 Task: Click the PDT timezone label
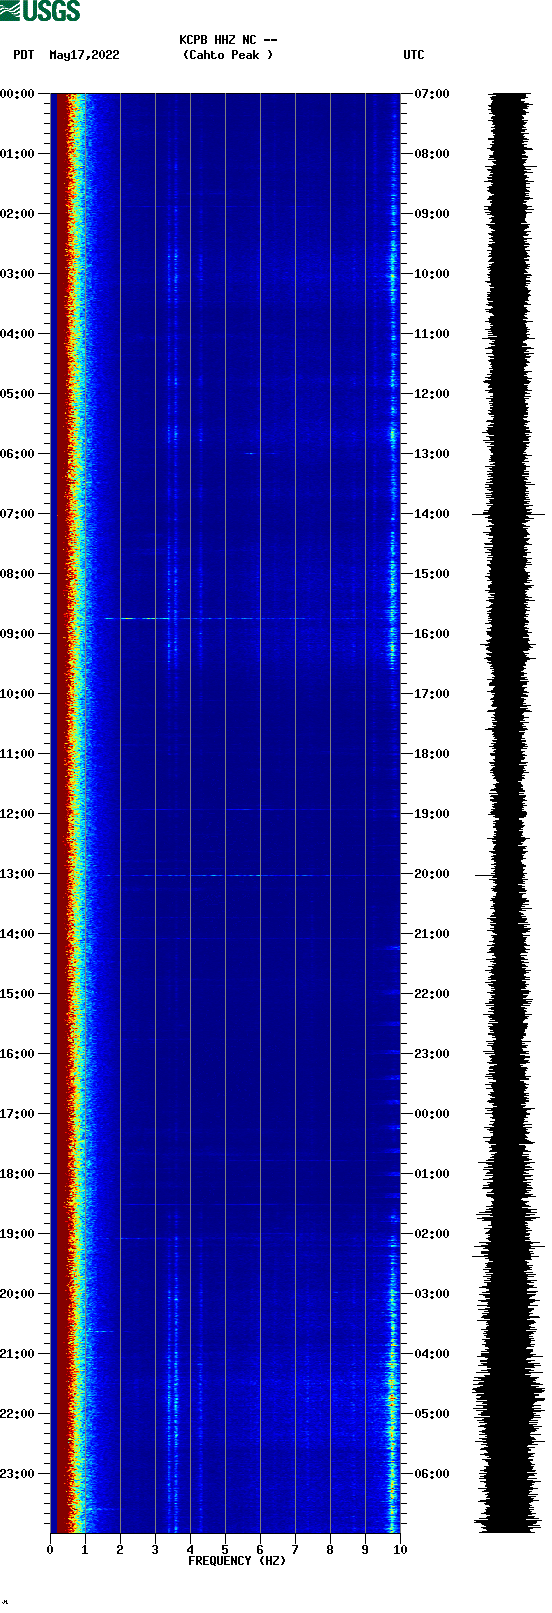click(x=24, y=55)
